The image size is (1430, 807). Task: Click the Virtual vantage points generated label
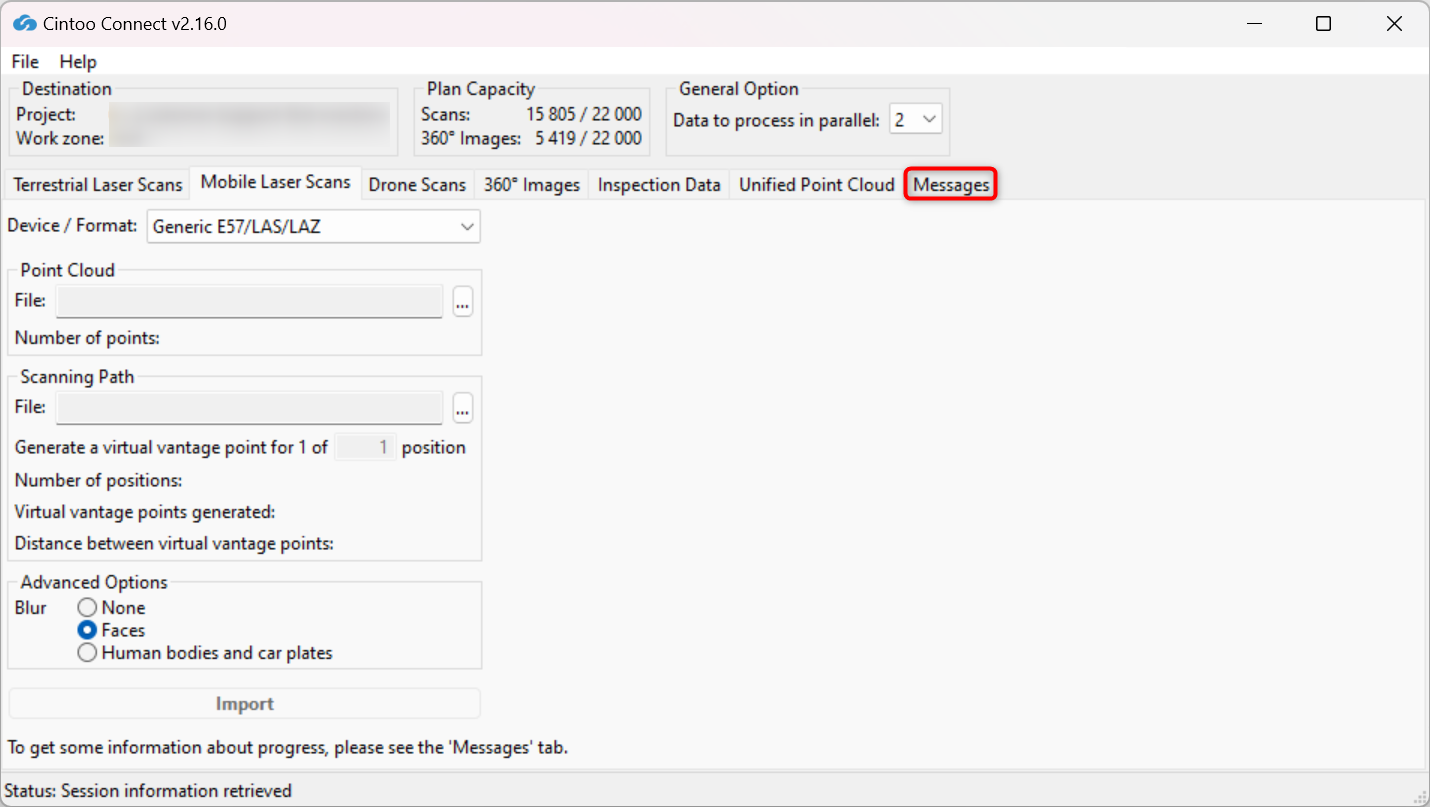[x=144, y=512]
